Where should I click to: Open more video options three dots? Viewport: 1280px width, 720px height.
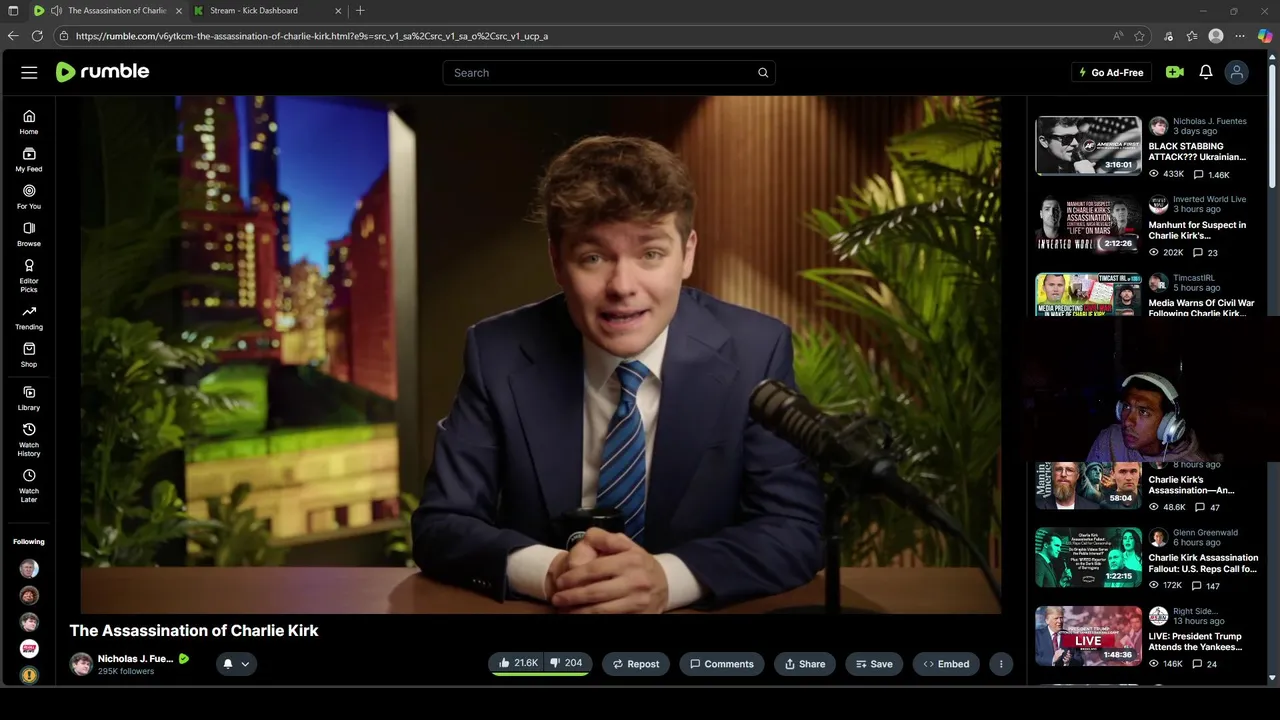coord(1001,664)
